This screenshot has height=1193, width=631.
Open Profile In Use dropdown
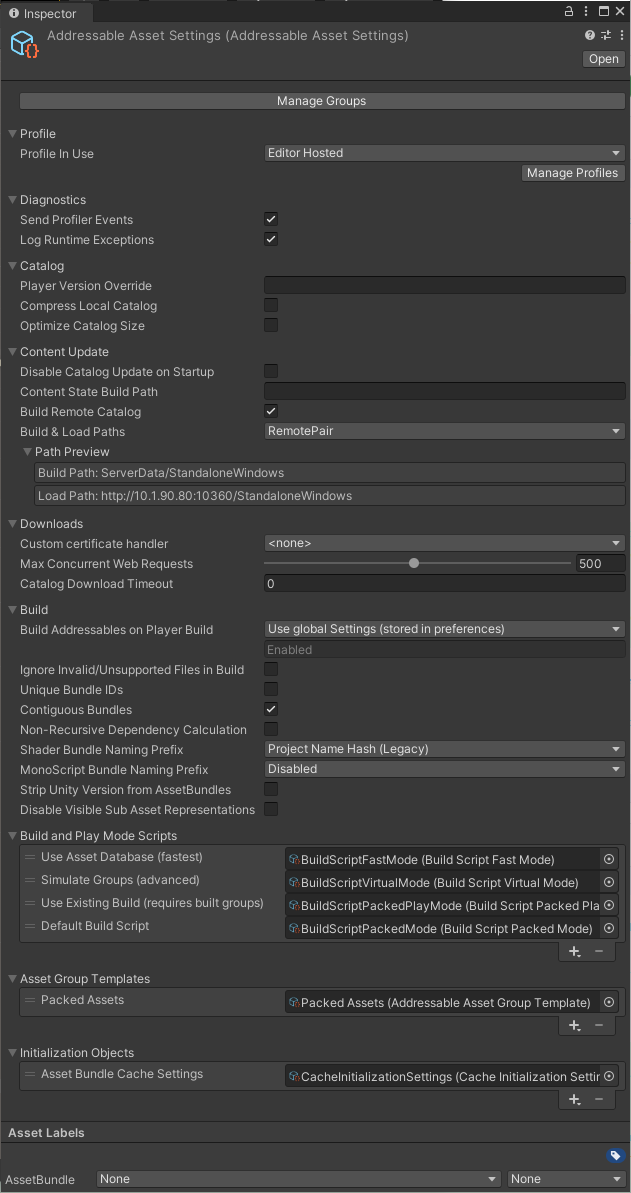point(445,153)
